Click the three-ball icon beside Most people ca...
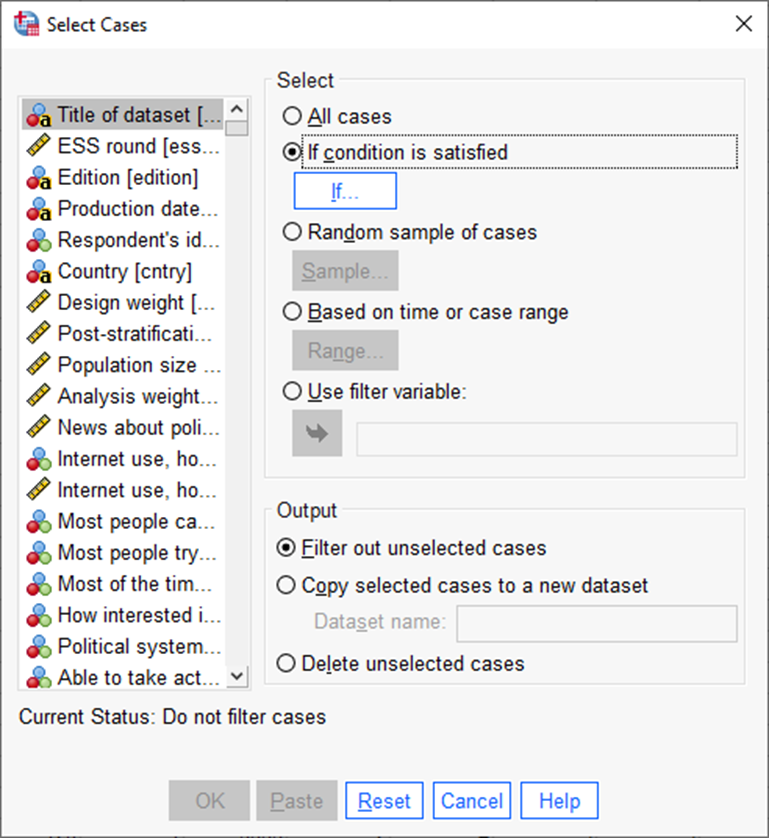The image size is (769, 838). pyautogui.click(x=38, y=521)
